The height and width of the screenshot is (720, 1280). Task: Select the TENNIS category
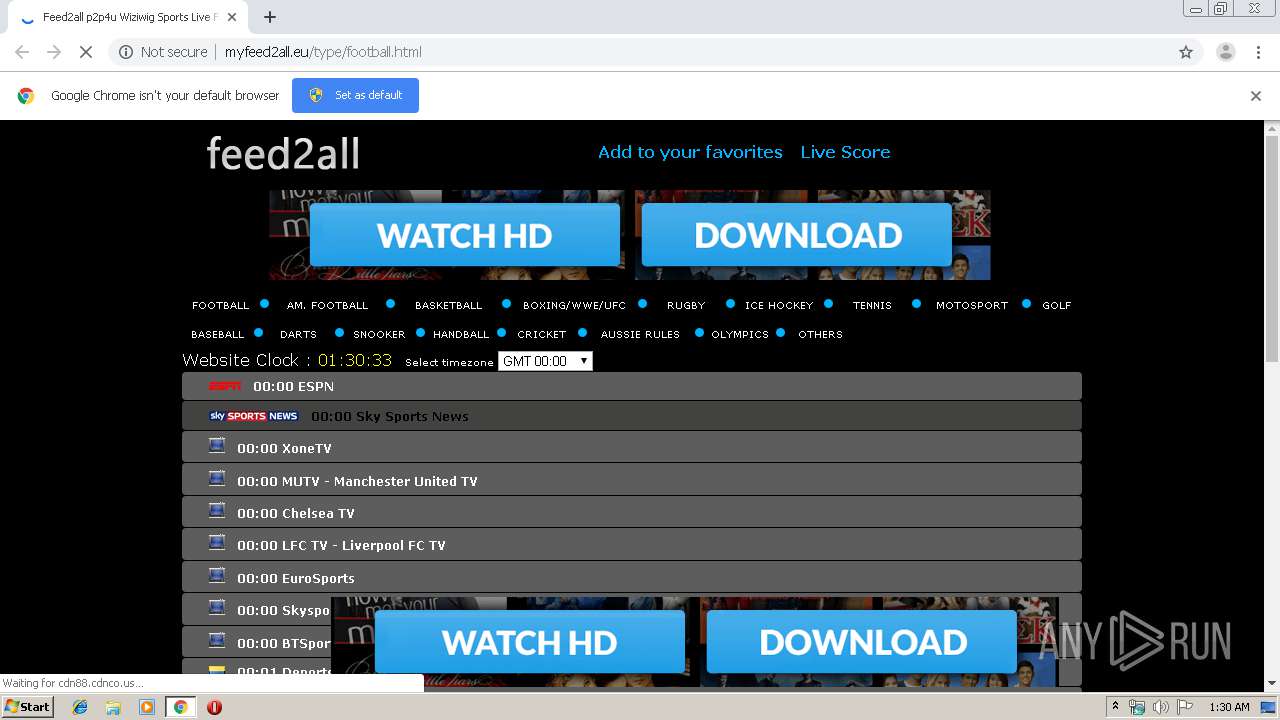tap(872, 305)
